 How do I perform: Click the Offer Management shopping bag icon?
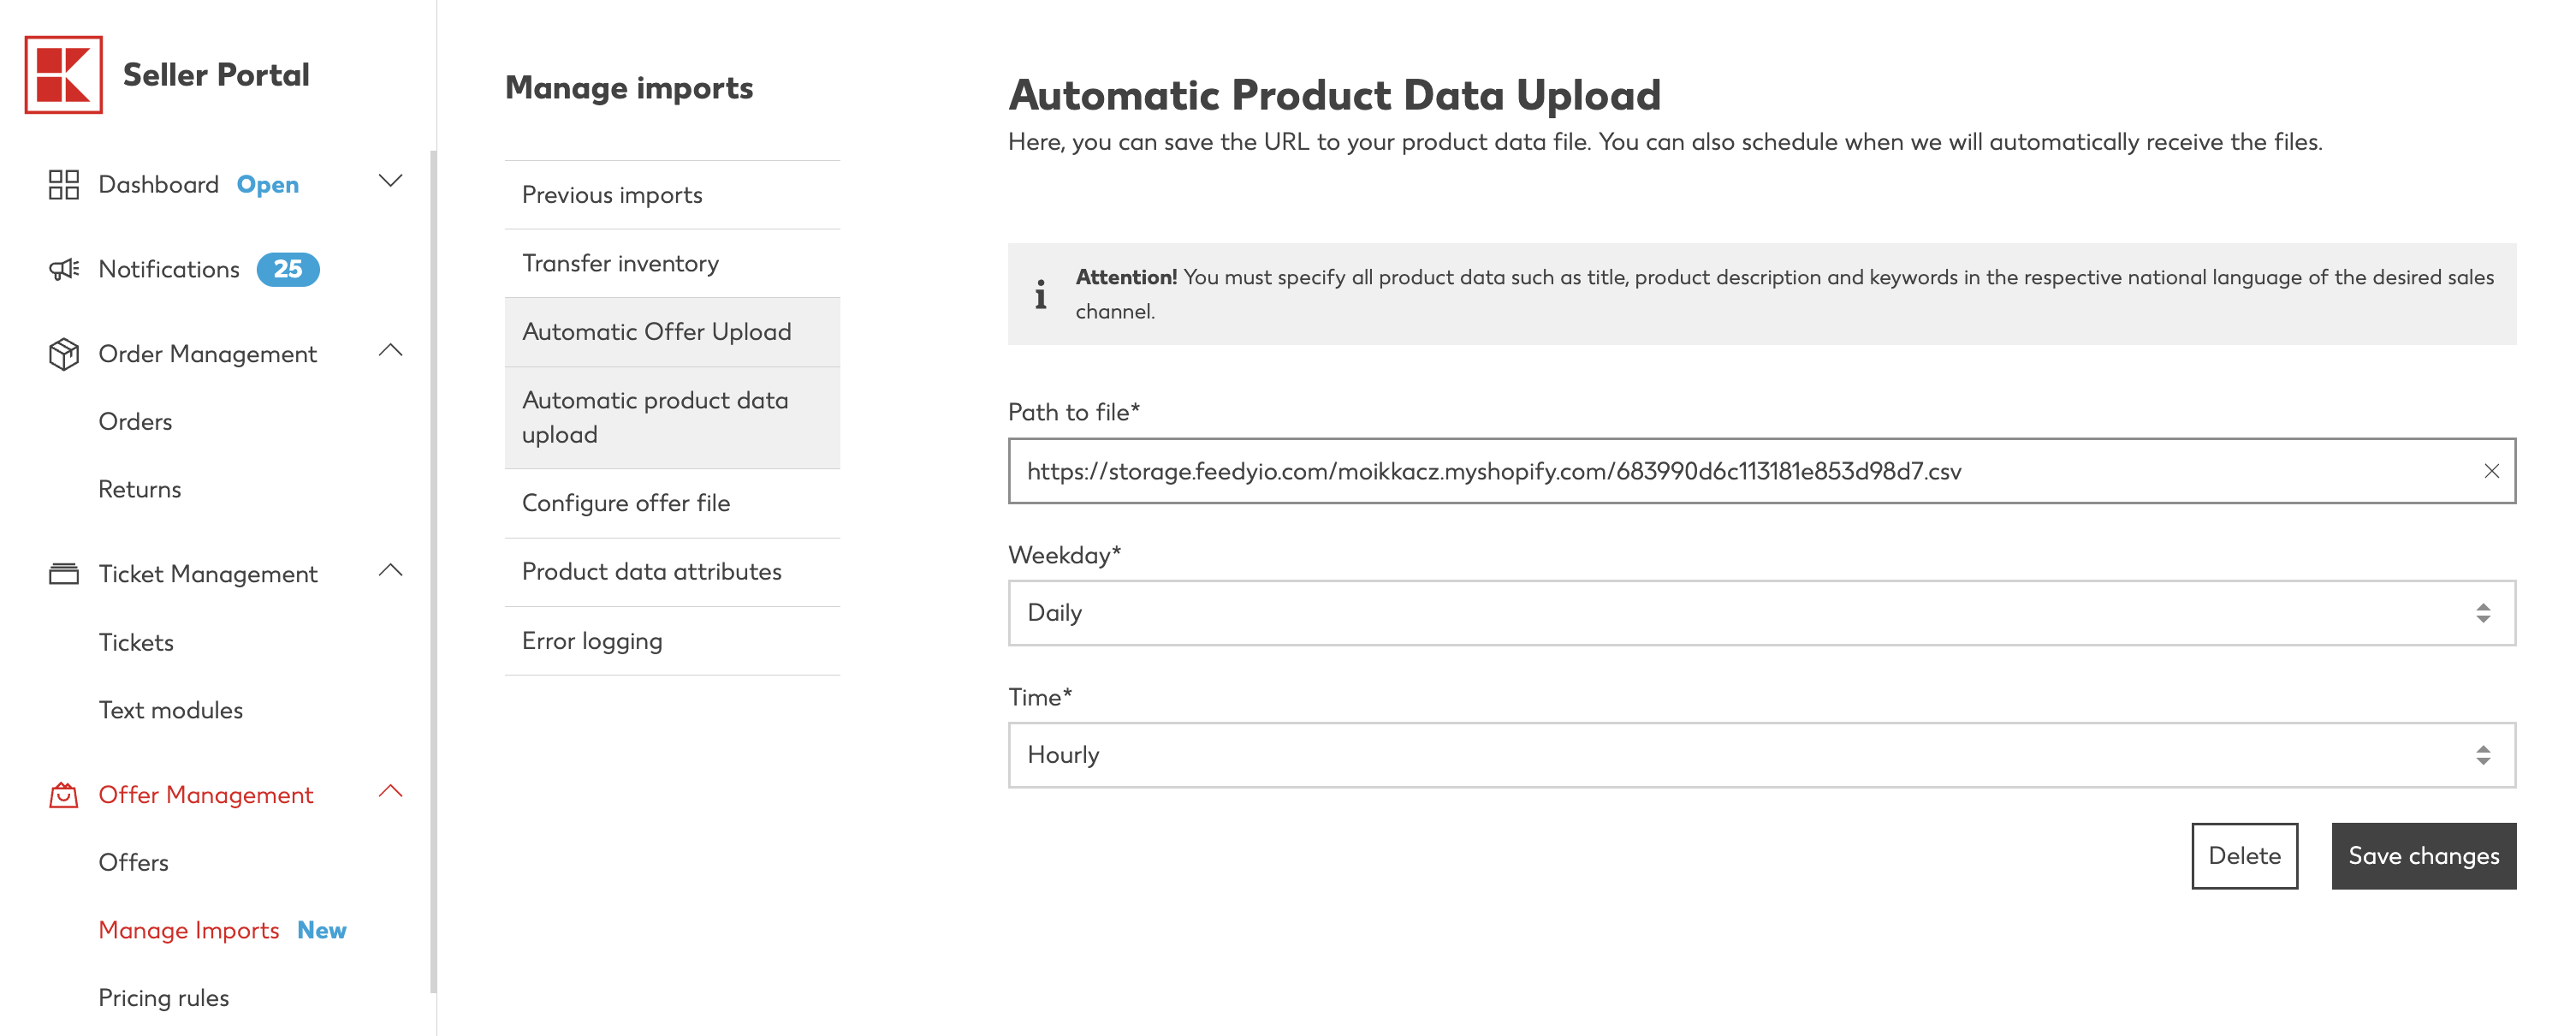(63, 794)
